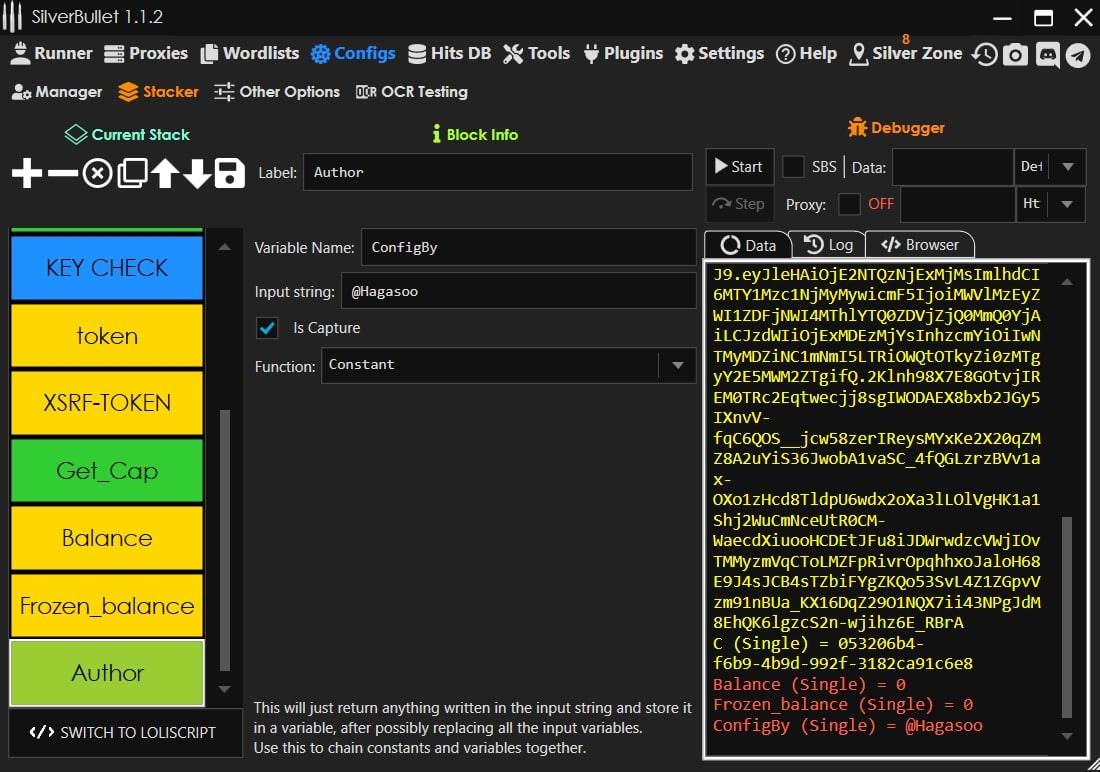1100x772 pixels.
Task: Click the clear stack circled X icon
Action: pyautogui.click(x=97, y=174)
